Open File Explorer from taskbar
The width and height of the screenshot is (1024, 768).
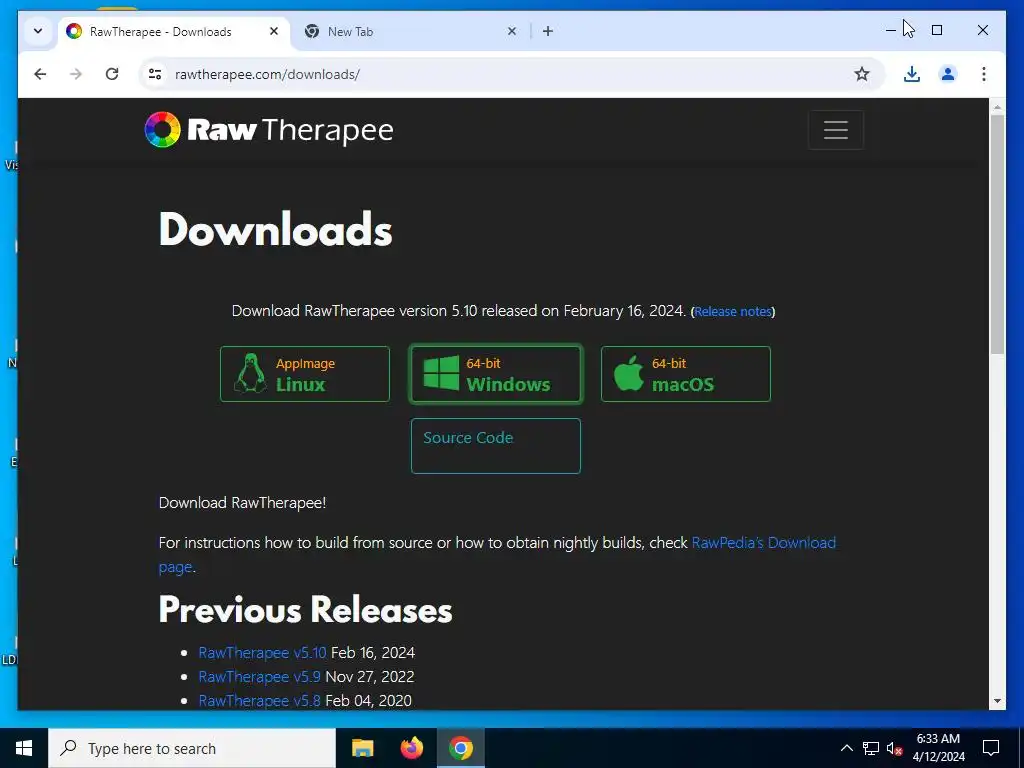coord(362,748)
